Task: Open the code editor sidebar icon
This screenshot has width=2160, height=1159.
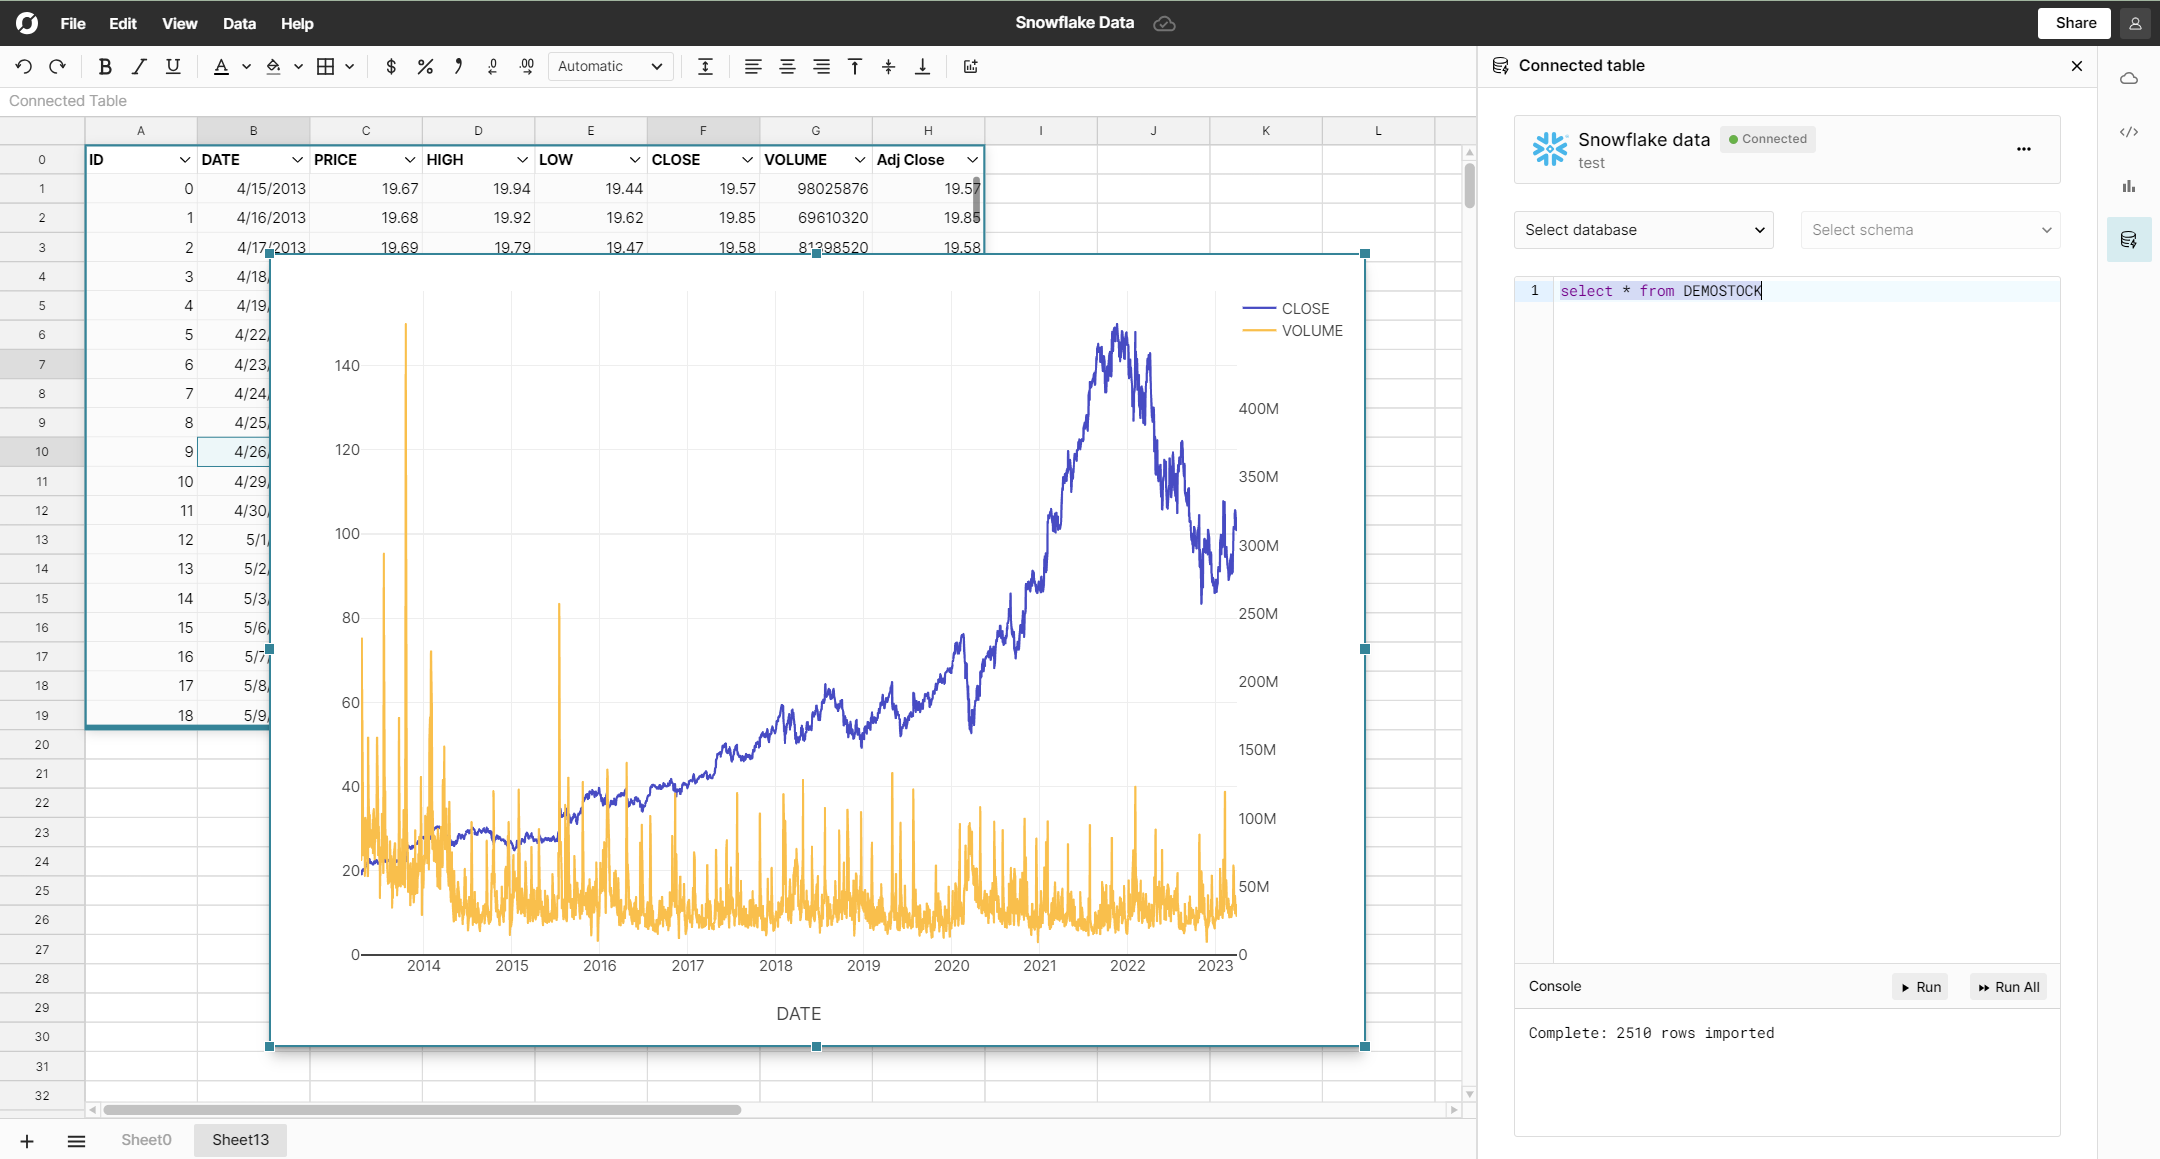Action: (2128, 132)
